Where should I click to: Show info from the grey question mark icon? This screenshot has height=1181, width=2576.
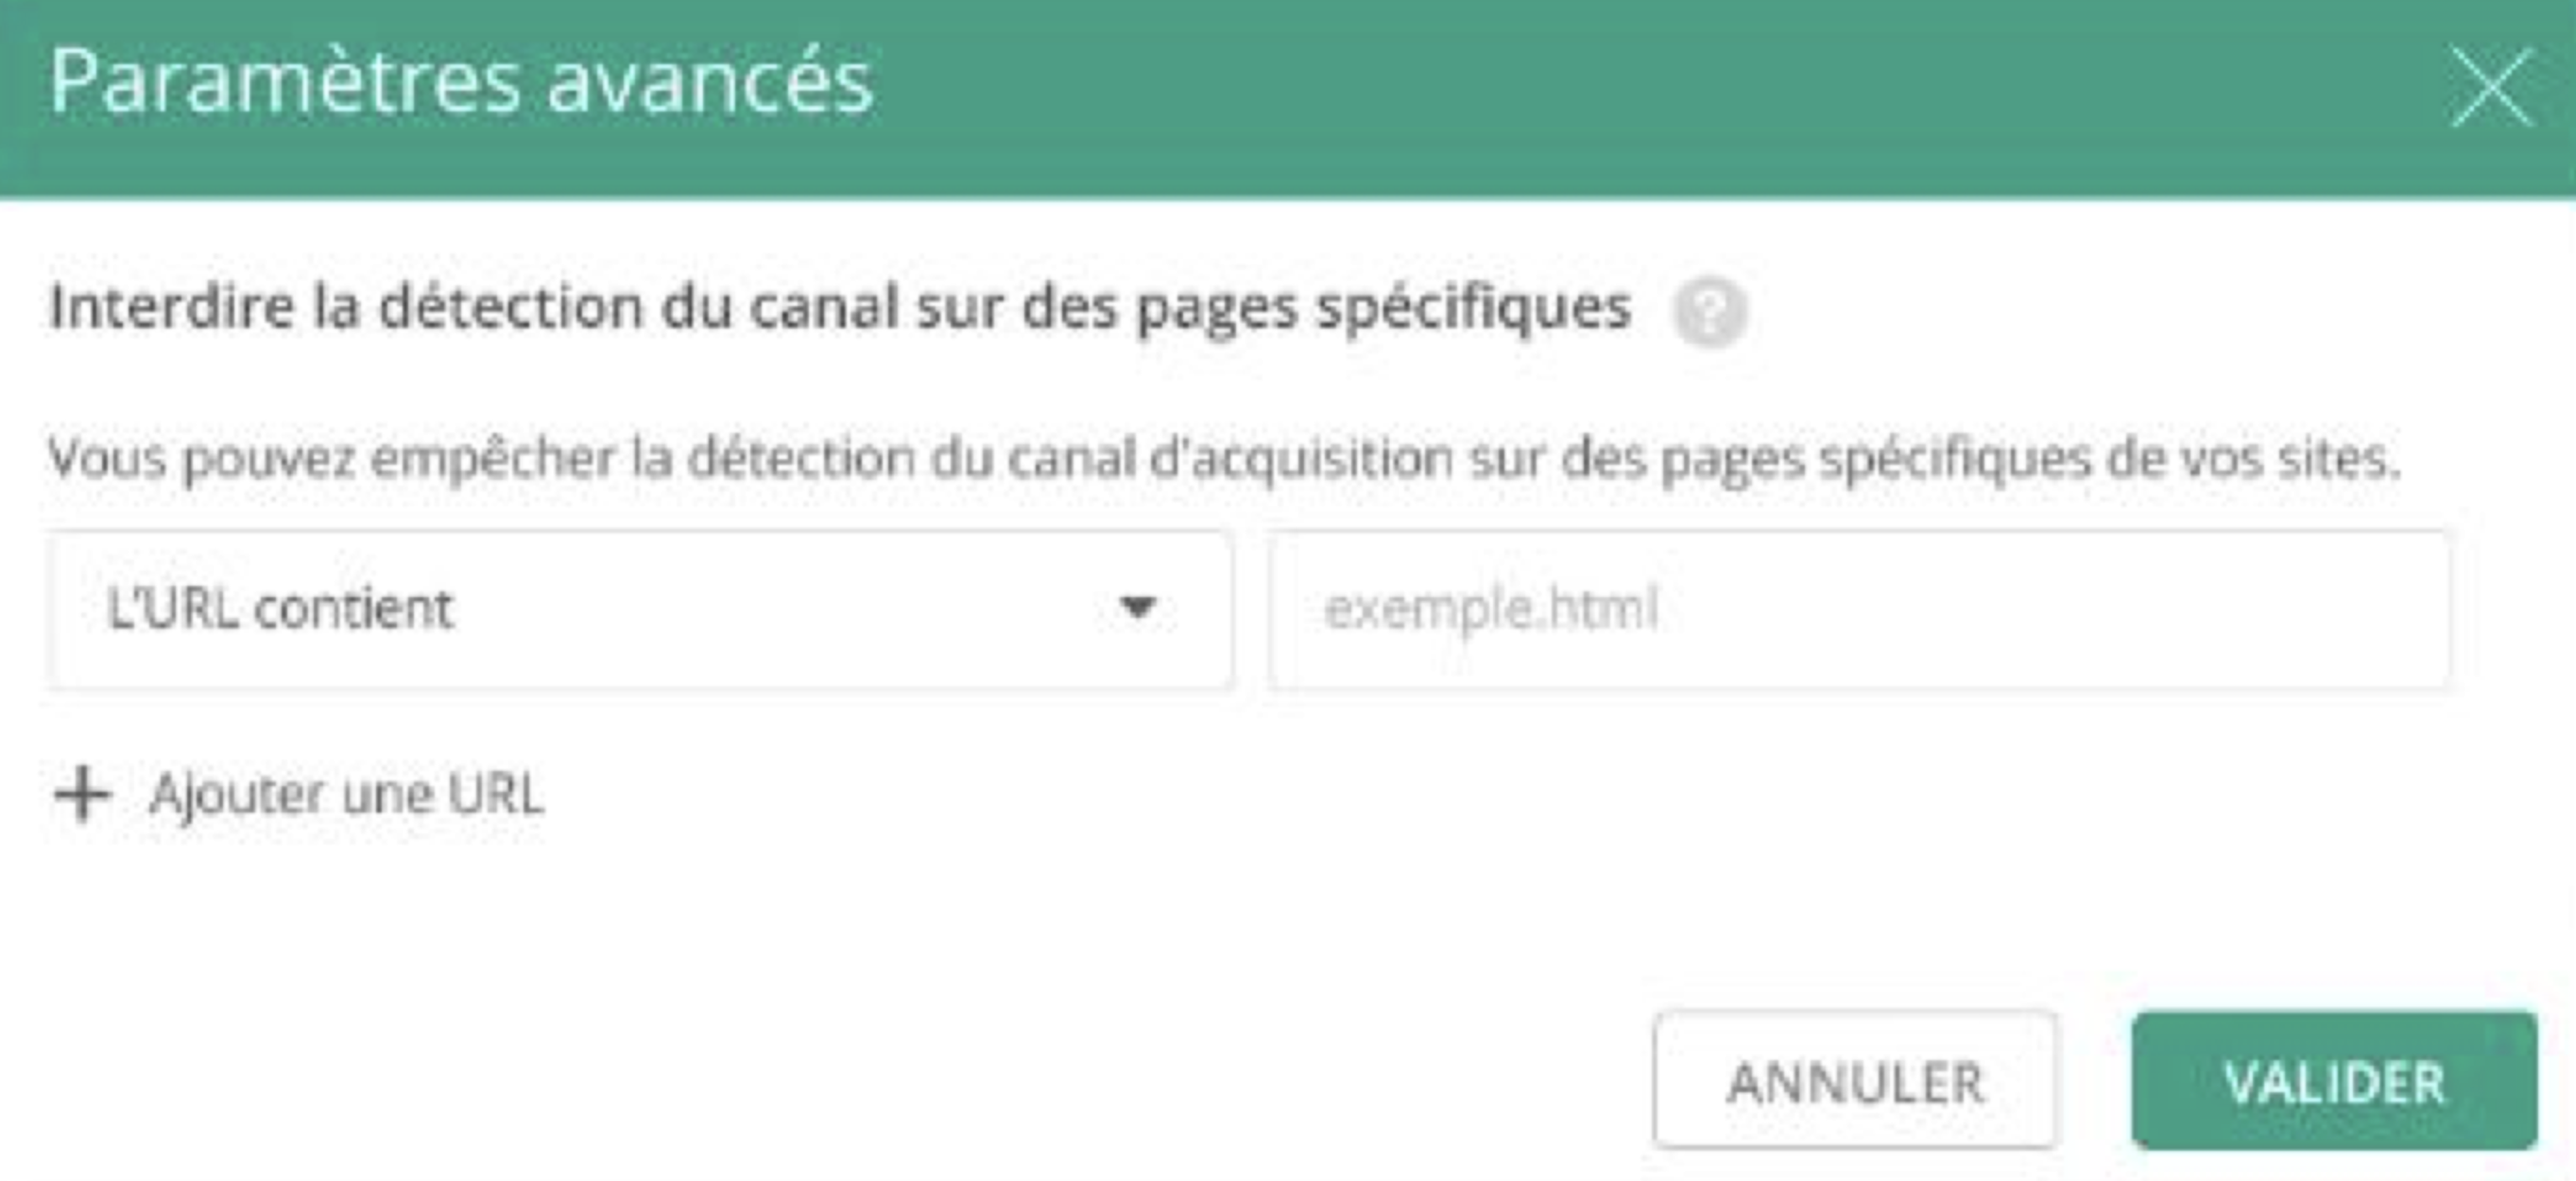[x=1710, y=311]
